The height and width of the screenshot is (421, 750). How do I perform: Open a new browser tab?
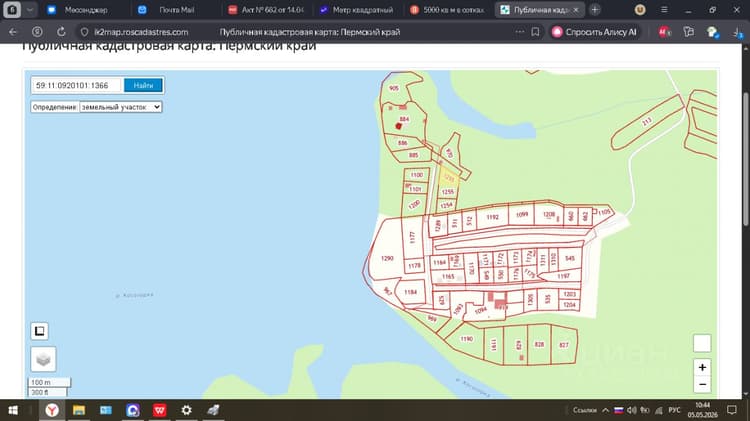click(x=595, y=10)
